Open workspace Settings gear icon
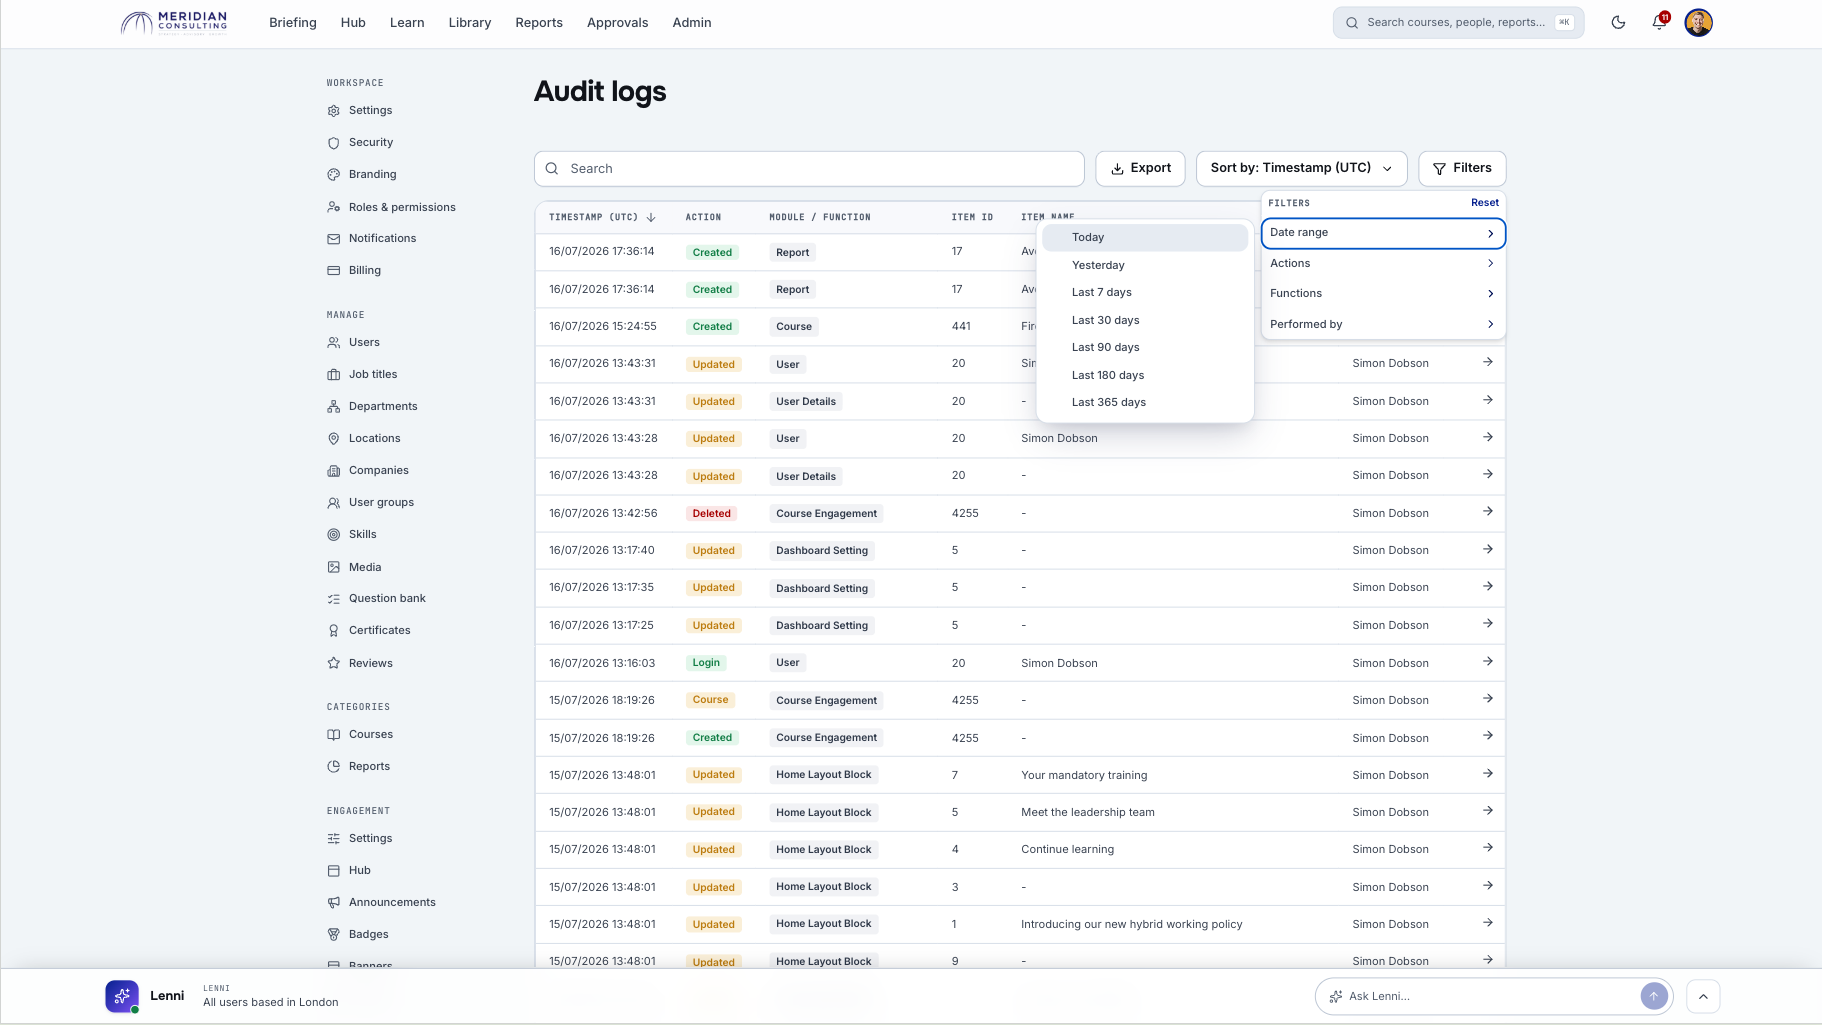Screen dimensions: 1822x1025 [334, 111]
